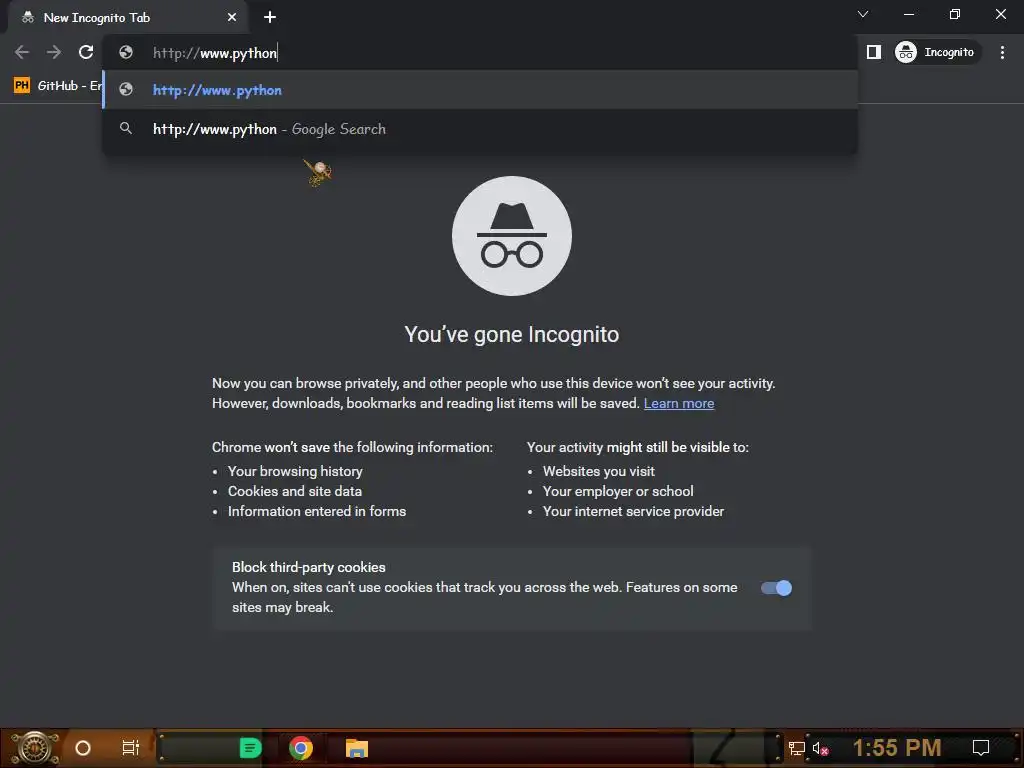
Task: Choose the http://www.python URL suggestion
Action: click(481, 90)
